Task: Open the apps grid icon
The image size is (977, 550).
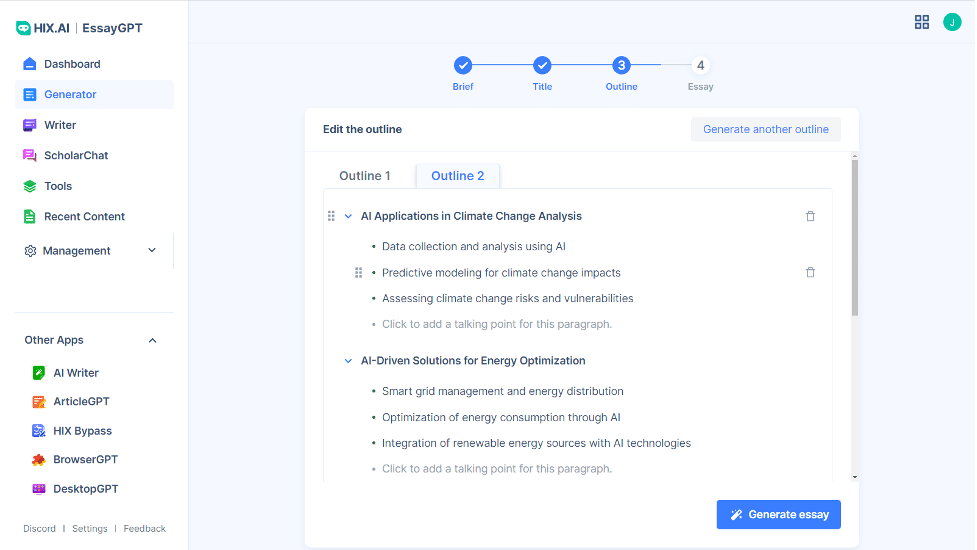Action: (x=922, y=22)
